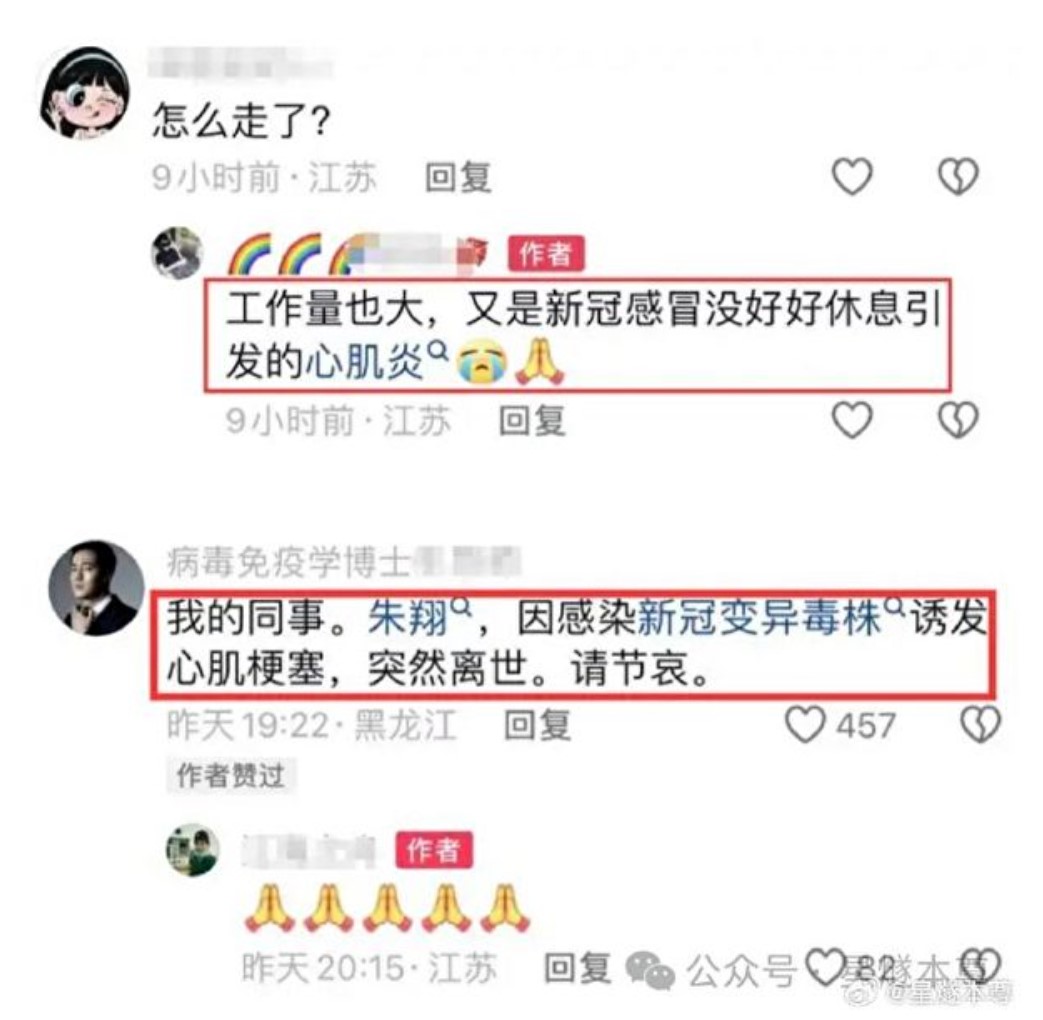Tap the 作者赞过 tag
The height and width of the screenshot is (1020, 1043).
231,775
